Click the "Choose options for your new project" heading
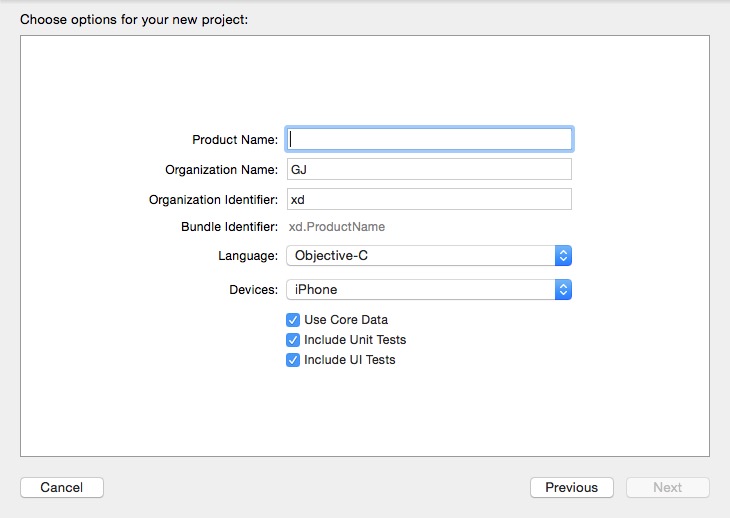The width and height of the screenshot is (730, 518). [134, 19]
